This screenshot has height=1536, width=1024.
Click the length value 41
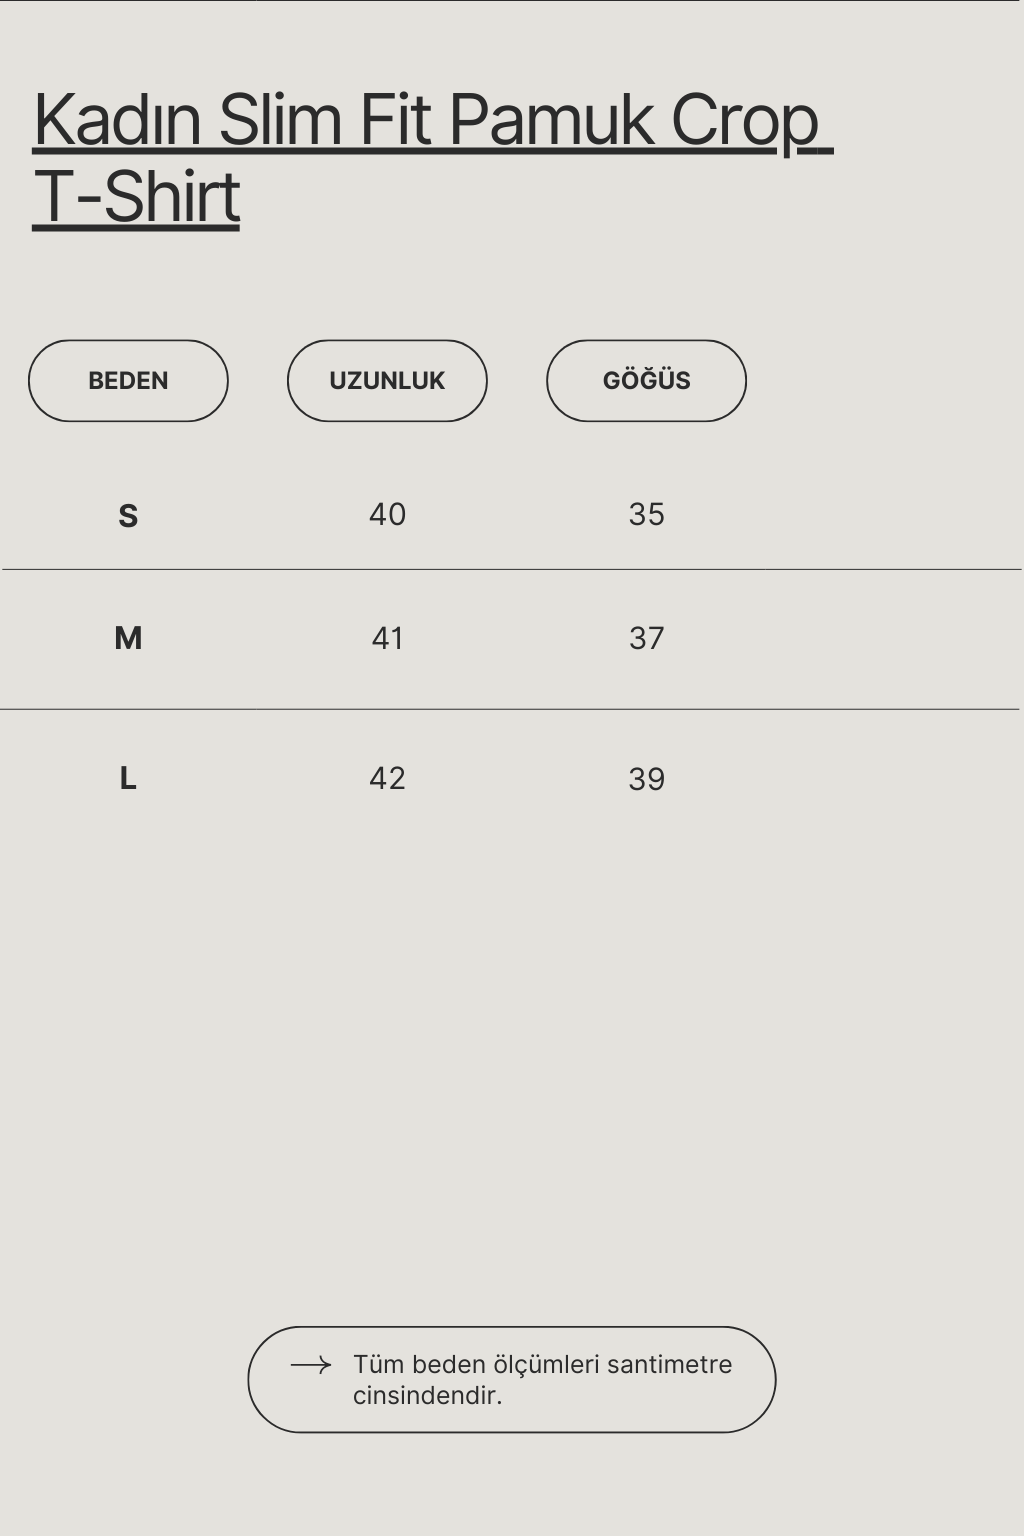tap(387, 638)
